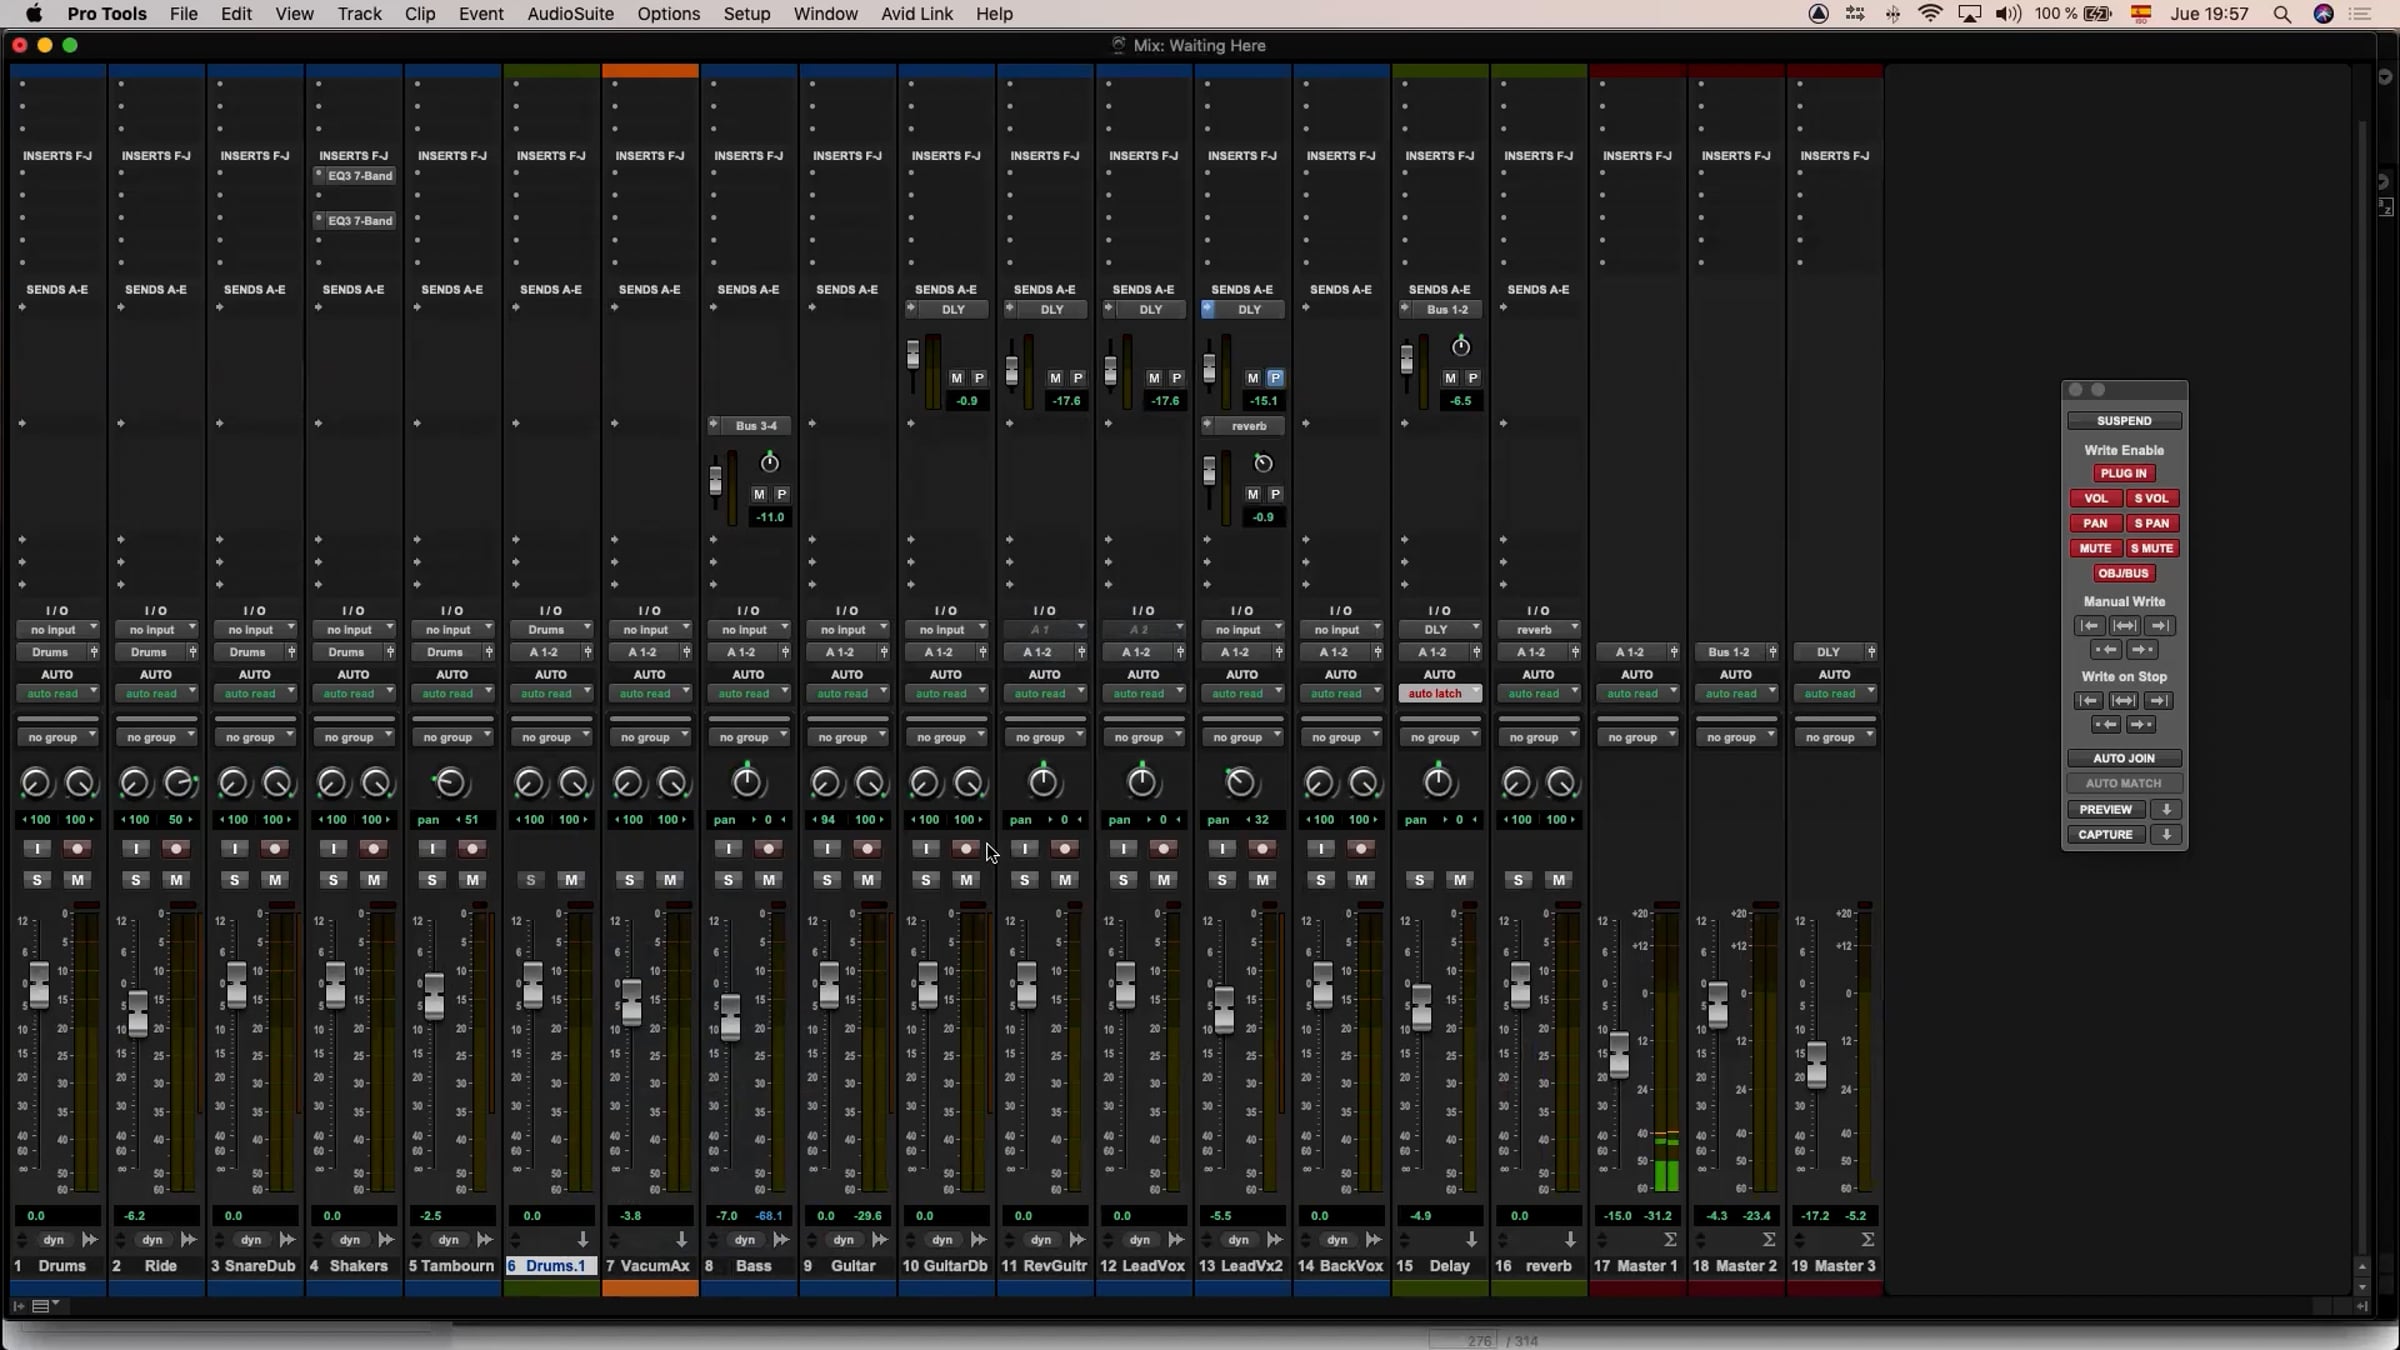Open the Window menu

[825, 14]
